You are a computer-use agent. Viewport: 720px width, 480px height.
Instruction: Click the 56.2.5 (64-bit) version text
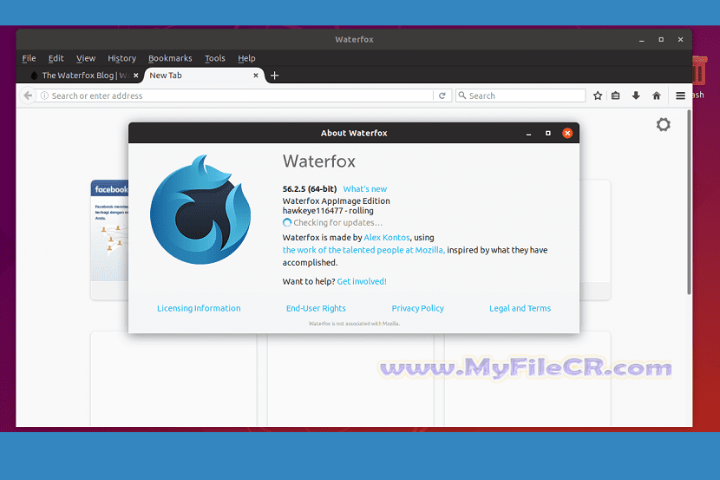click(309, 189)
